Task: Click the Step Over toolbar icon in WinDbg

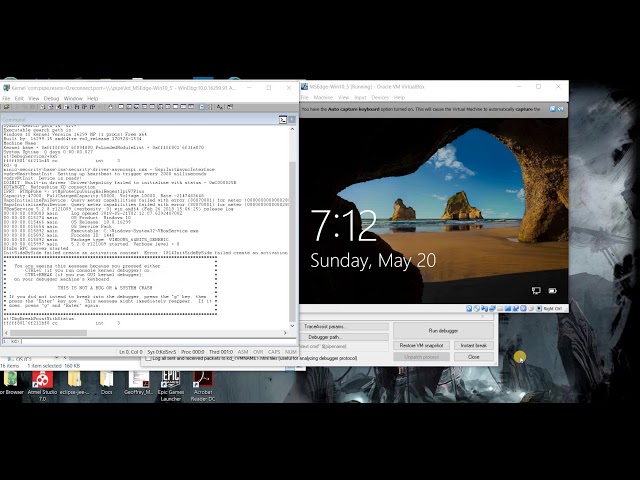Action: 84,107
